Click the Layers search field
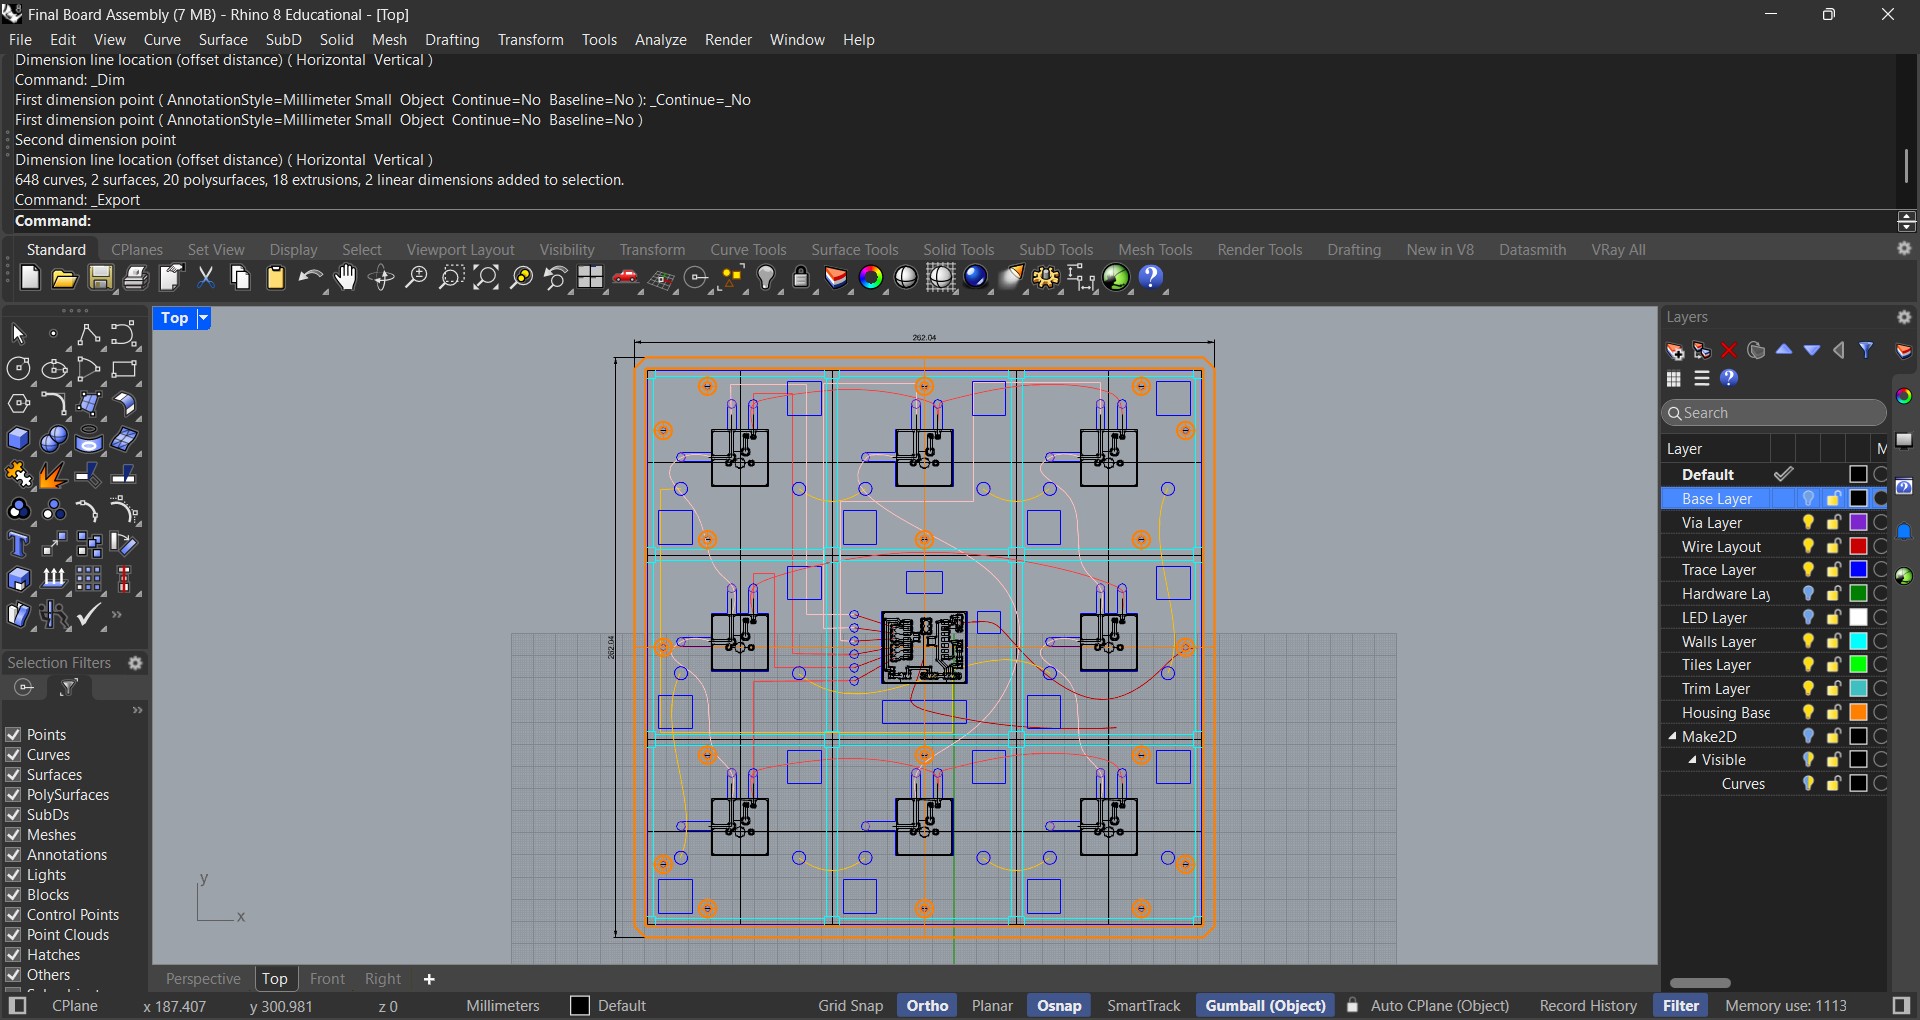Viewport: 1920px width, 1020px height. pyautogui.click(x=1774, y=412)
